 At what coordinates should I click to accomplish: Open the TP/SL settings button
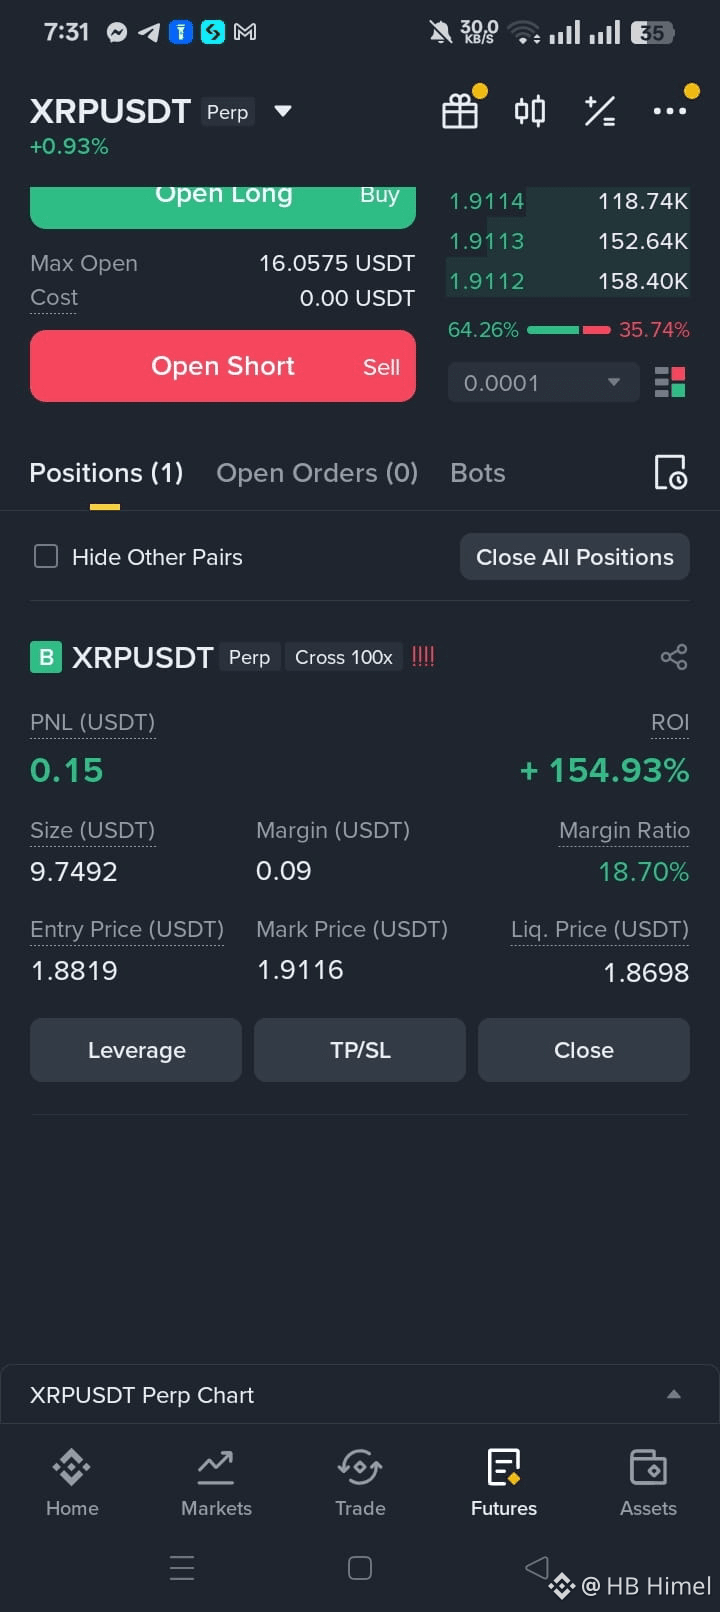[360, 1050]
